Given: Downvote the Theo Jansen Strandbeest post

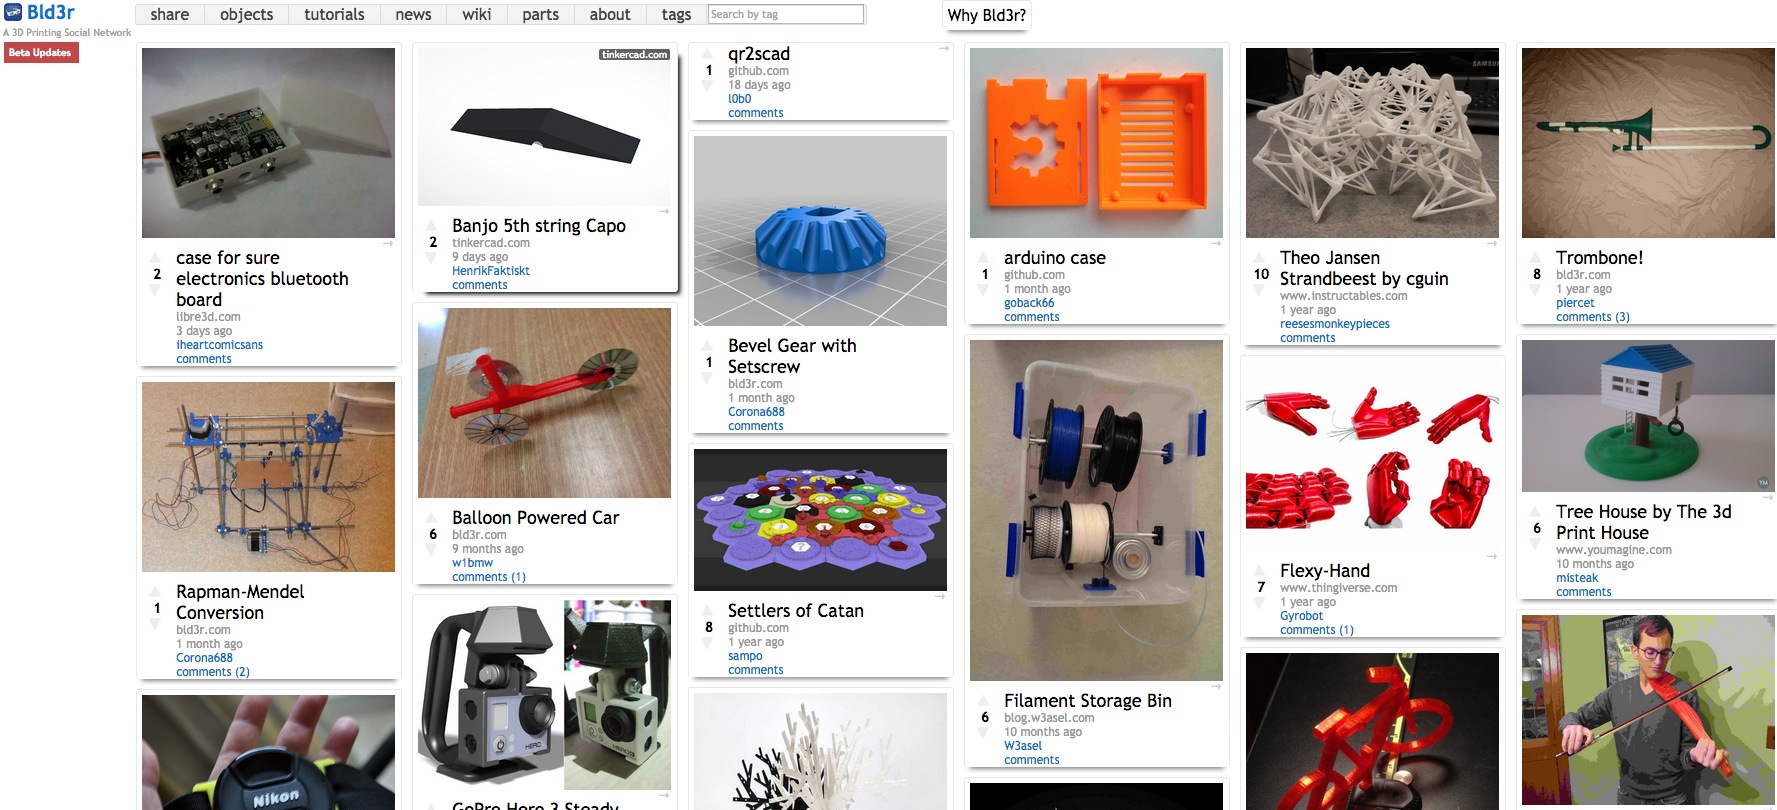Looking at the screenshot, I should click(1260, 290).
